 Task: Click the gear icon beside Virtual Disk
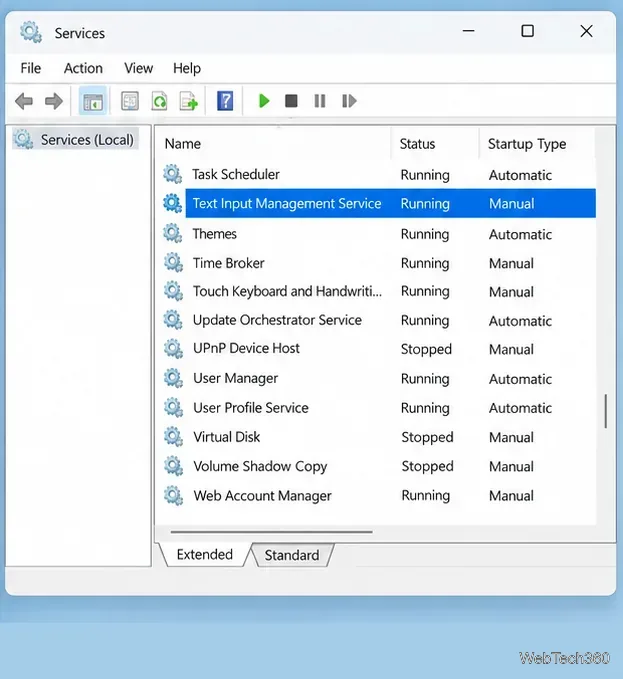click(173, 436)
